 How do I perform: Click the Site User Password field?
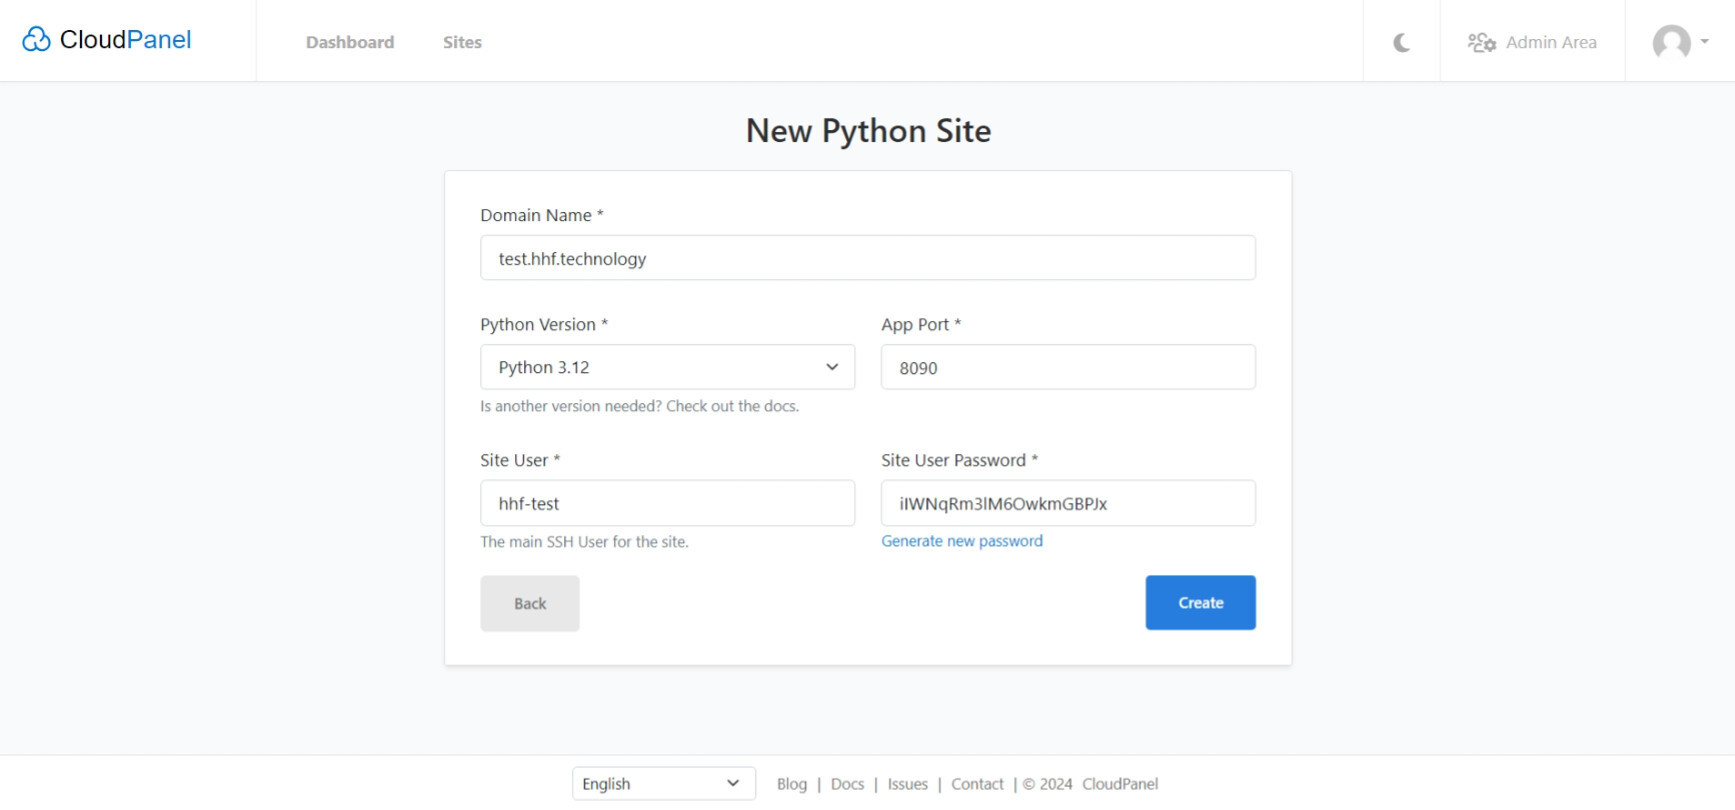[x=1068, y=503]
